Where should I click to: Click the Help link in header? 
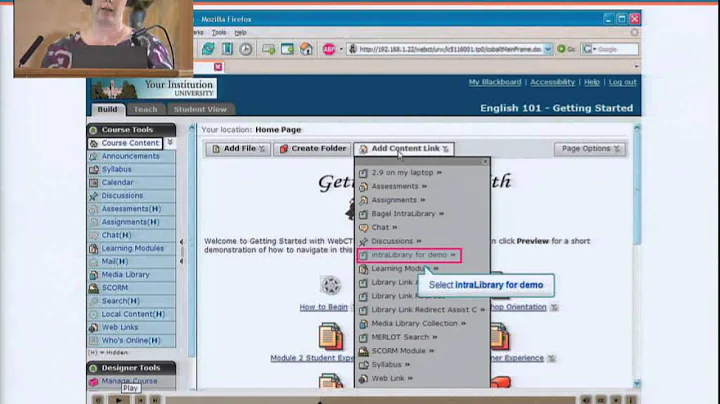(592, 82)
